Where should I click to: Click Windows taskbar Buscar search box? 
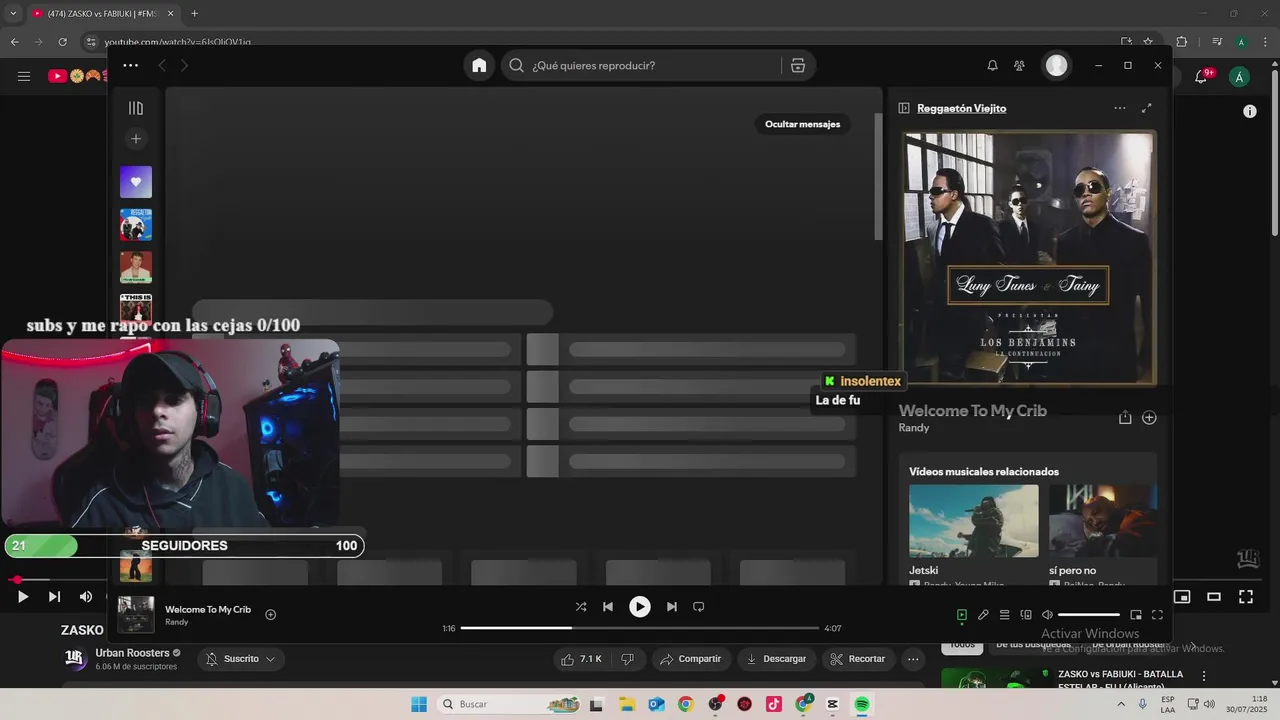click(510, 704)
